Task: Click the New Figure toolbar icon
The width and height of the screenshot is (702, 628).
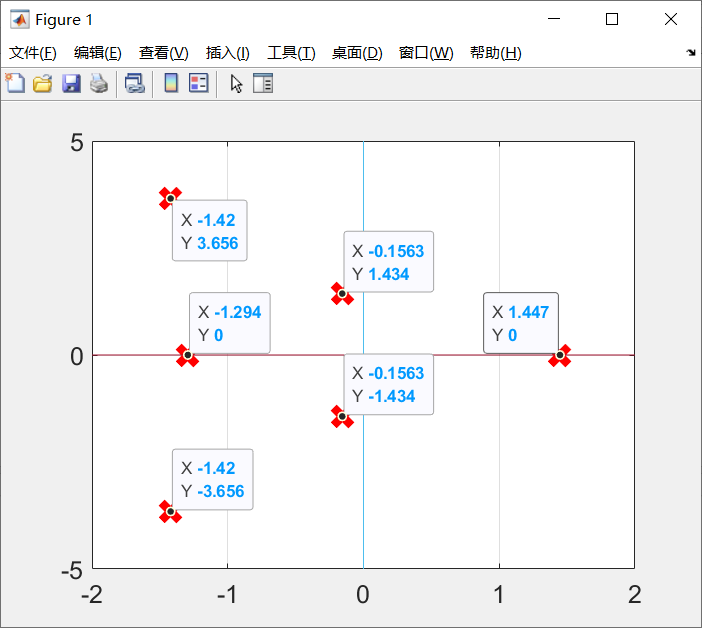Action: [x=16, y=83]
